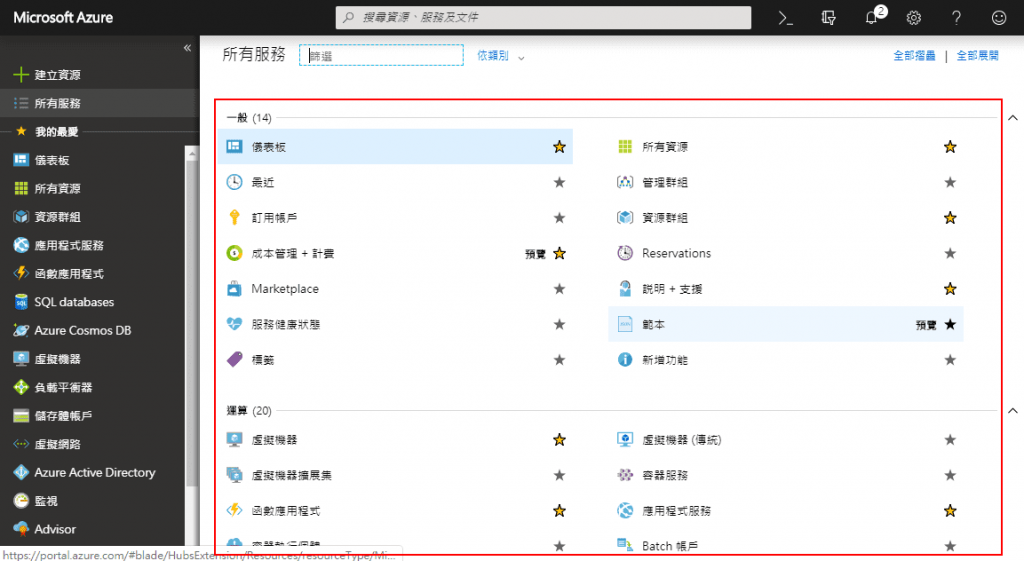1024x561 pixels.
Task: Toggle star for 成本管理 + 計費
Action: [x=560, y=253]
